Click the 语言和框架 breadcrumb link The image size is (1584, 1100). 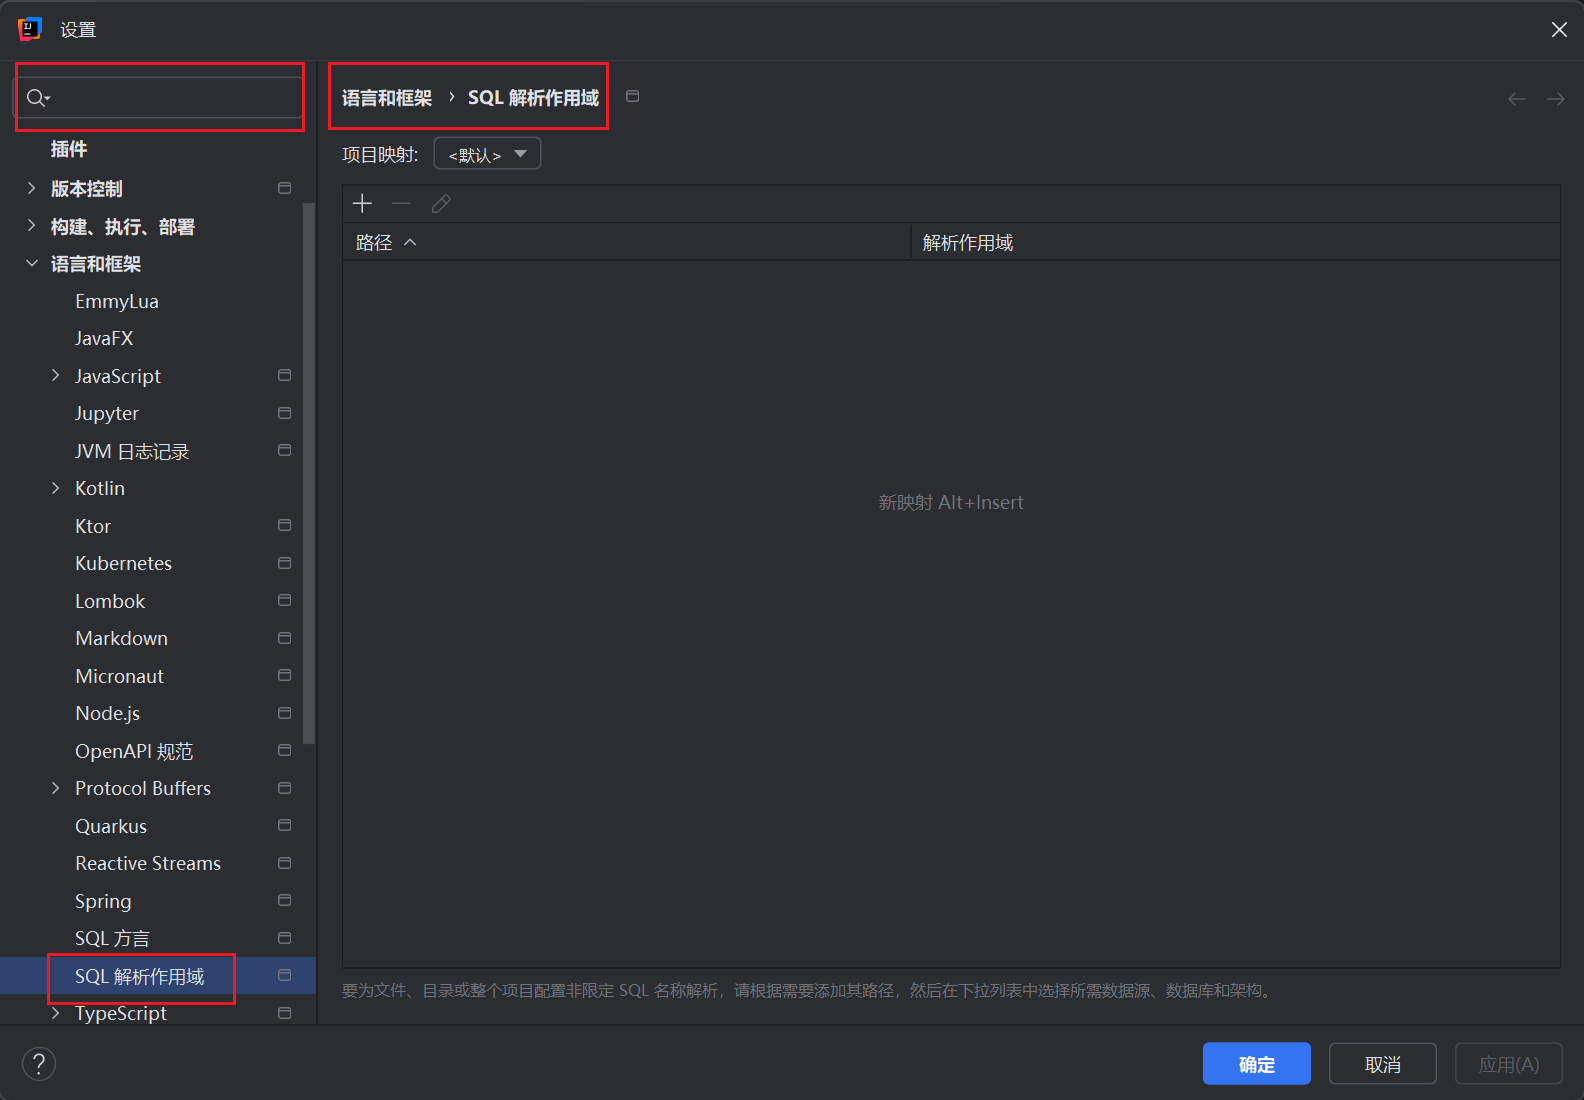click(387, 98)
